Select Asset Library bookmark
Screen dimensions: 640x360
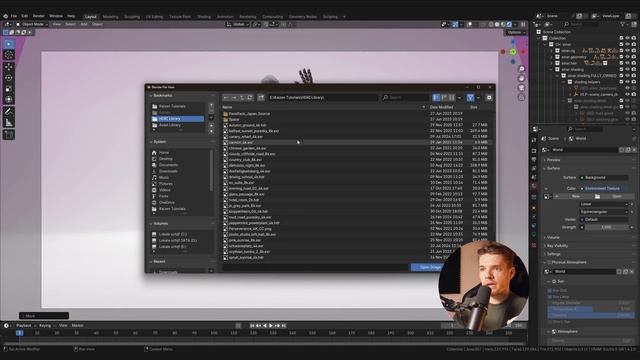tap(178, 125)
